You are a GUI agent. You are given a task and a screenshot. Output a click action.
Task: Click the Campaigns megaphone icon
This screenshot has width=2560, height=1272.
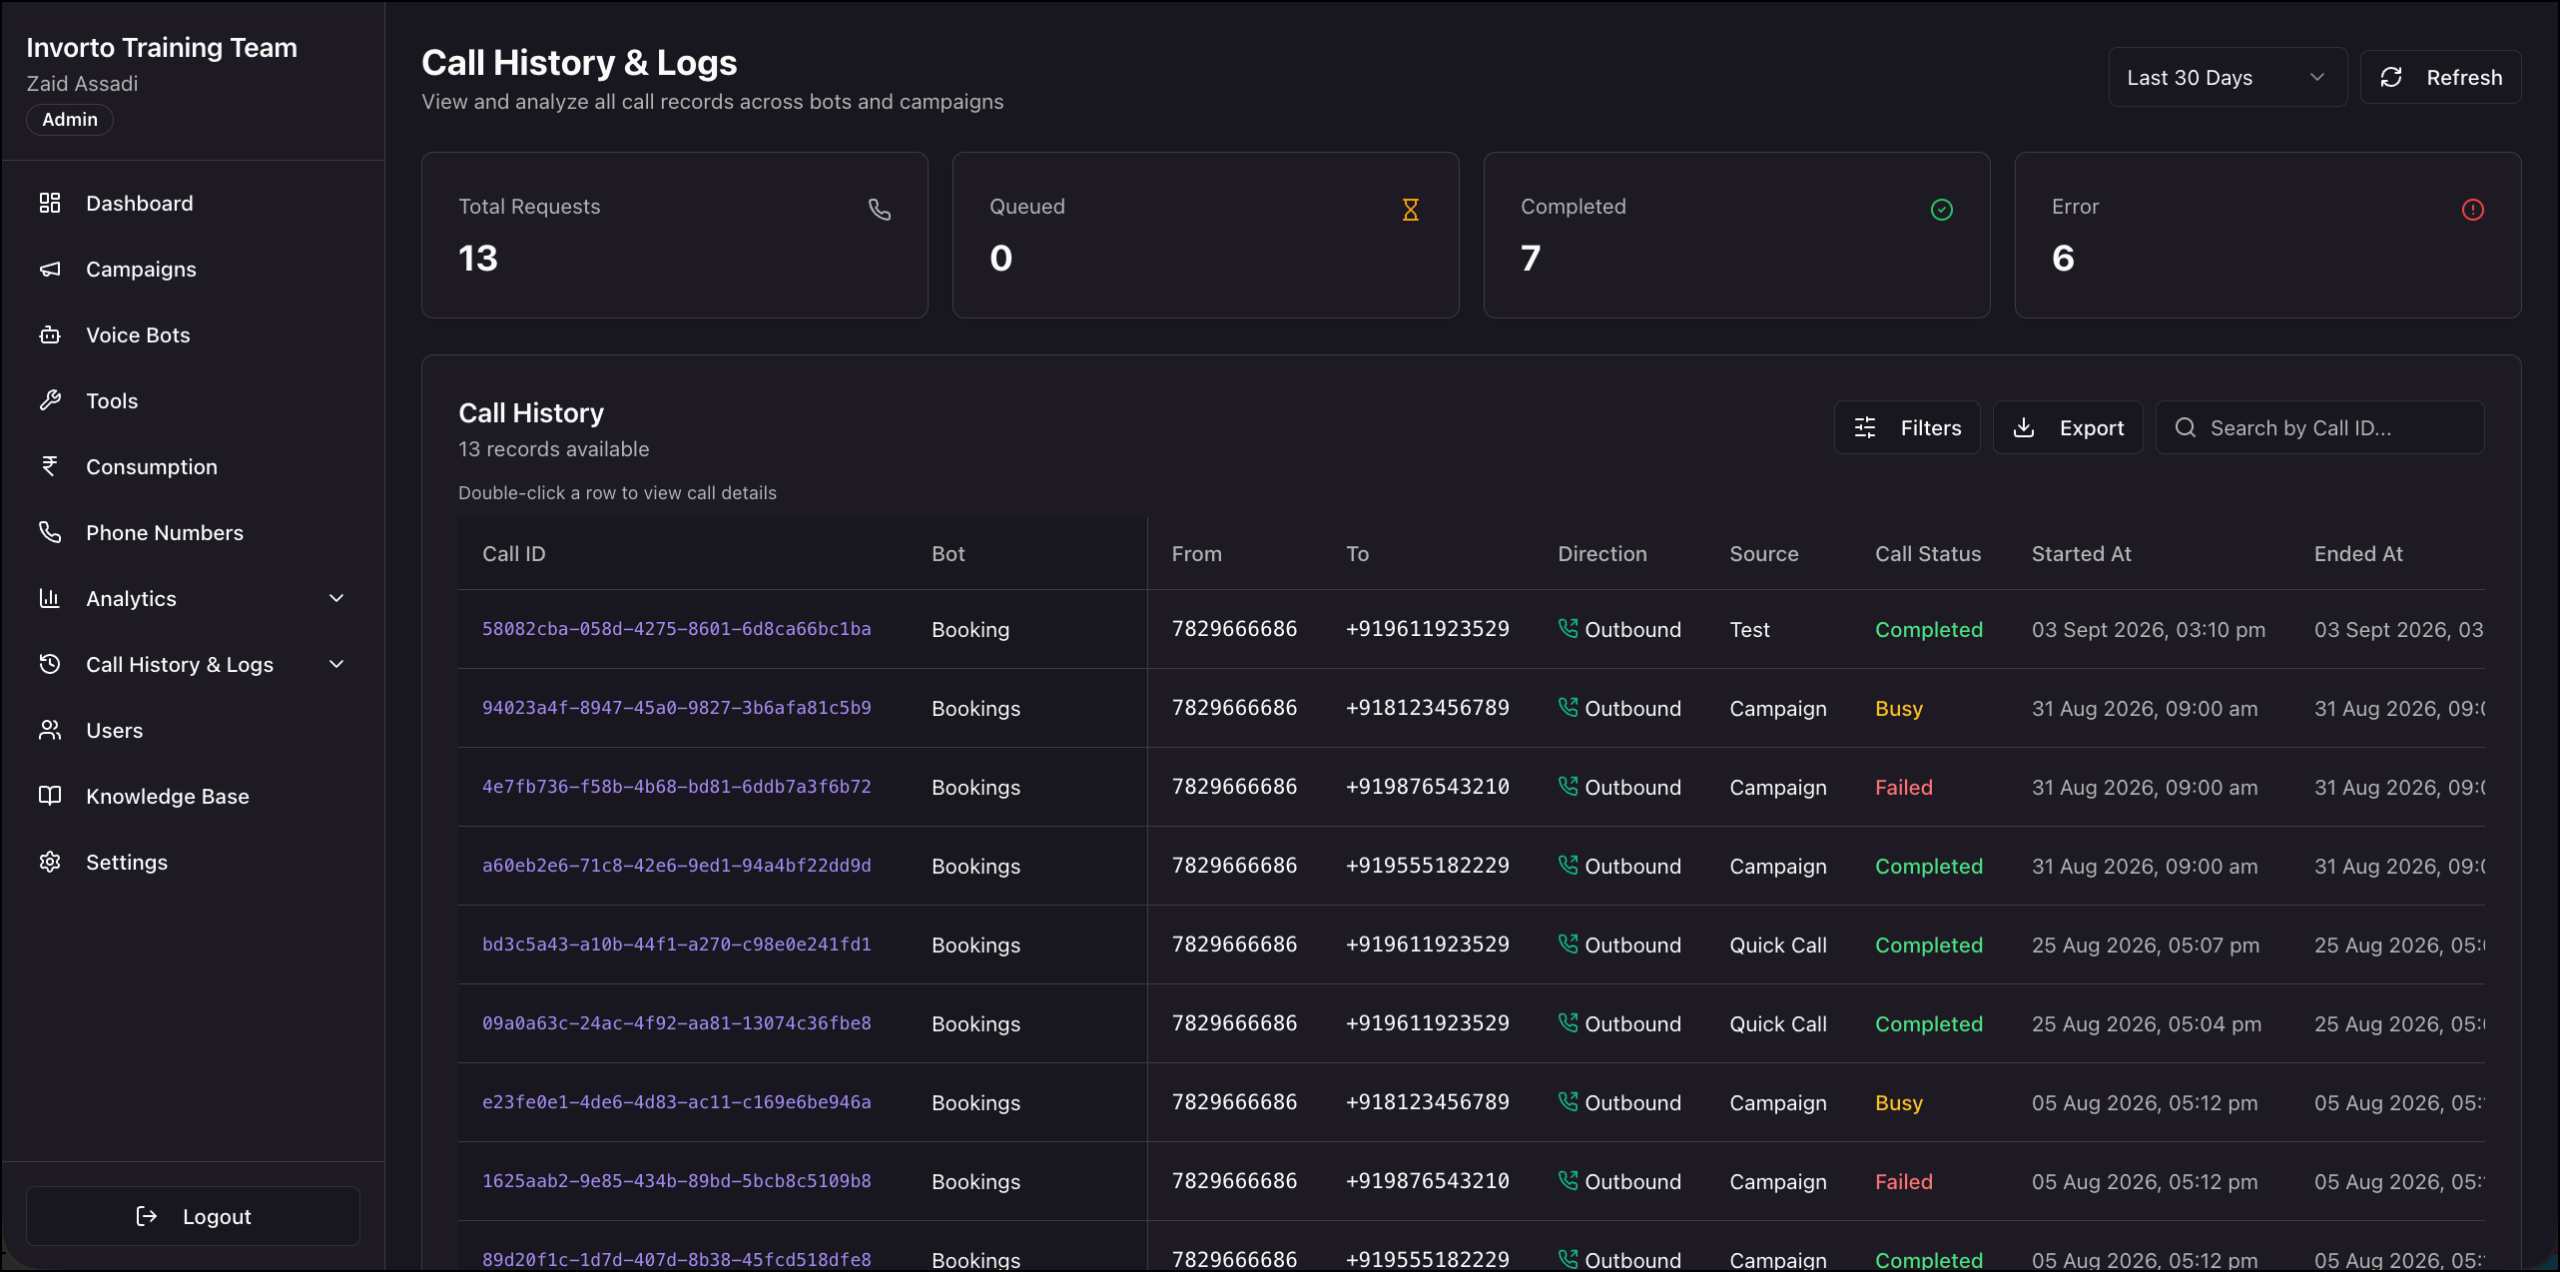tap(50, 269)
